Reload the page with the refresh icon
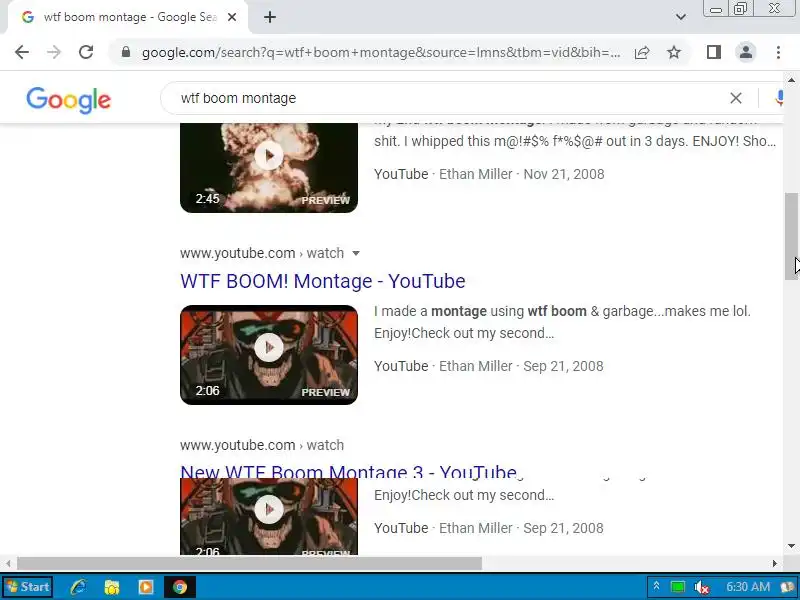Image resolution: width=800 pixels, height=600 pixels. click(x=86, y=52)
